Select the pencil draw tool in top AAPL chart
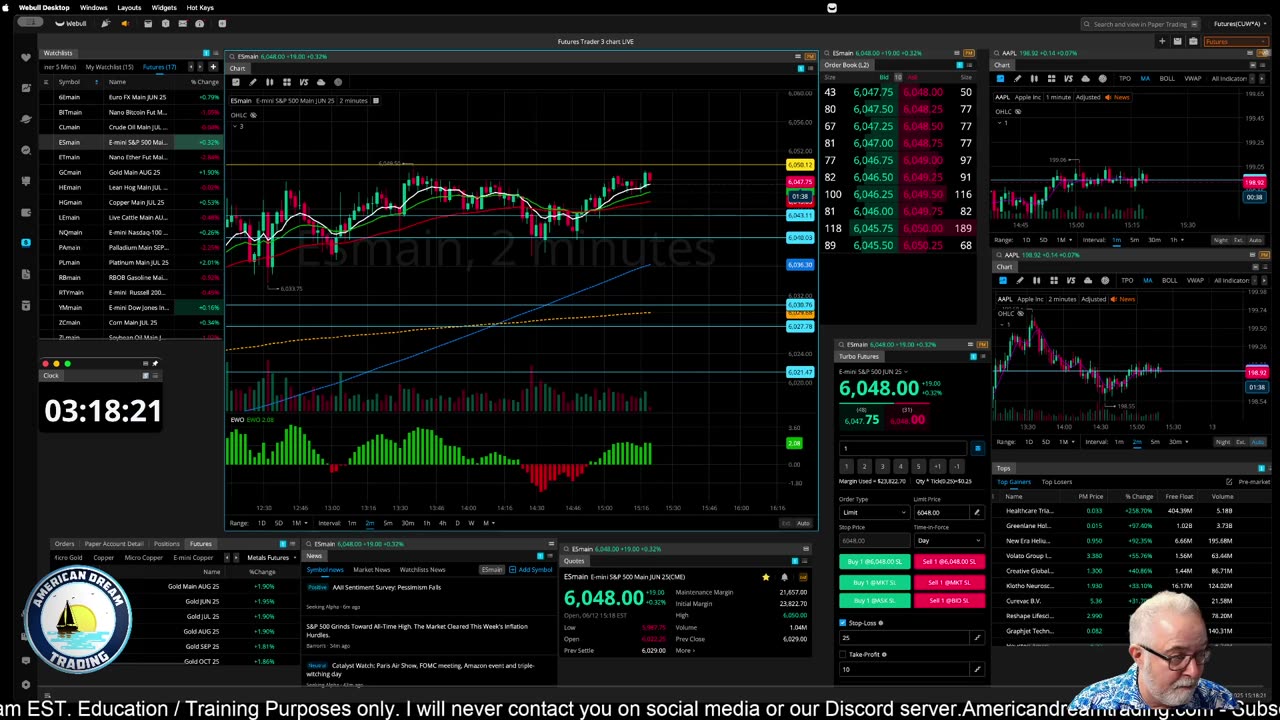Viewport: 1280px width, 720px height. [x=1018, y=78]
